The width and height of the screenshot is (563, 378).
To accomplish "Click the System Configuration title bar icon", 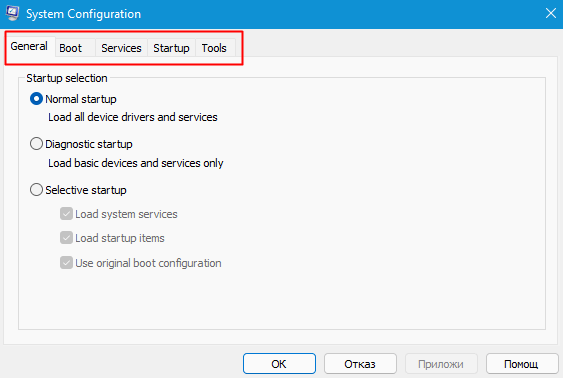I will point(13,14).
